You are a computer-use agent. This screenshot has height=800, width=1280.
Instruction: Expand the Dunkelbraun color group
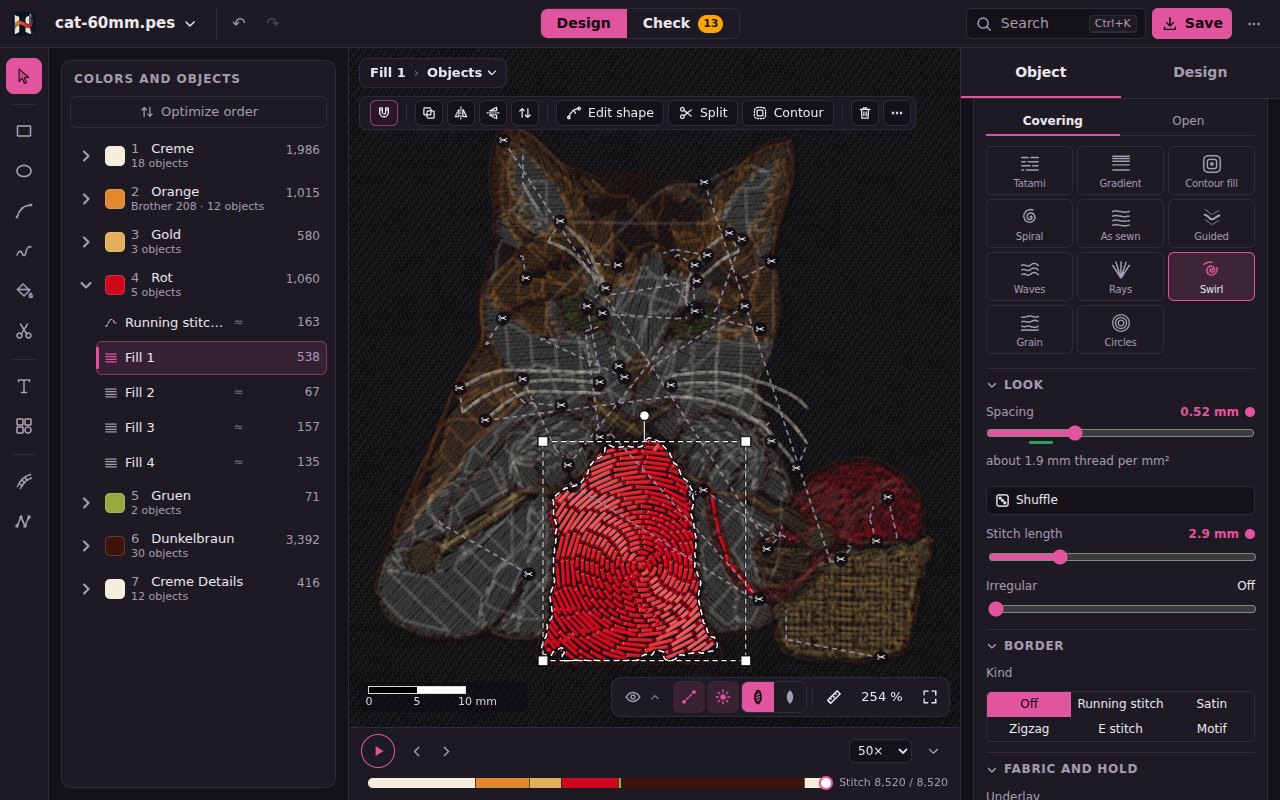tap(86, 545)
